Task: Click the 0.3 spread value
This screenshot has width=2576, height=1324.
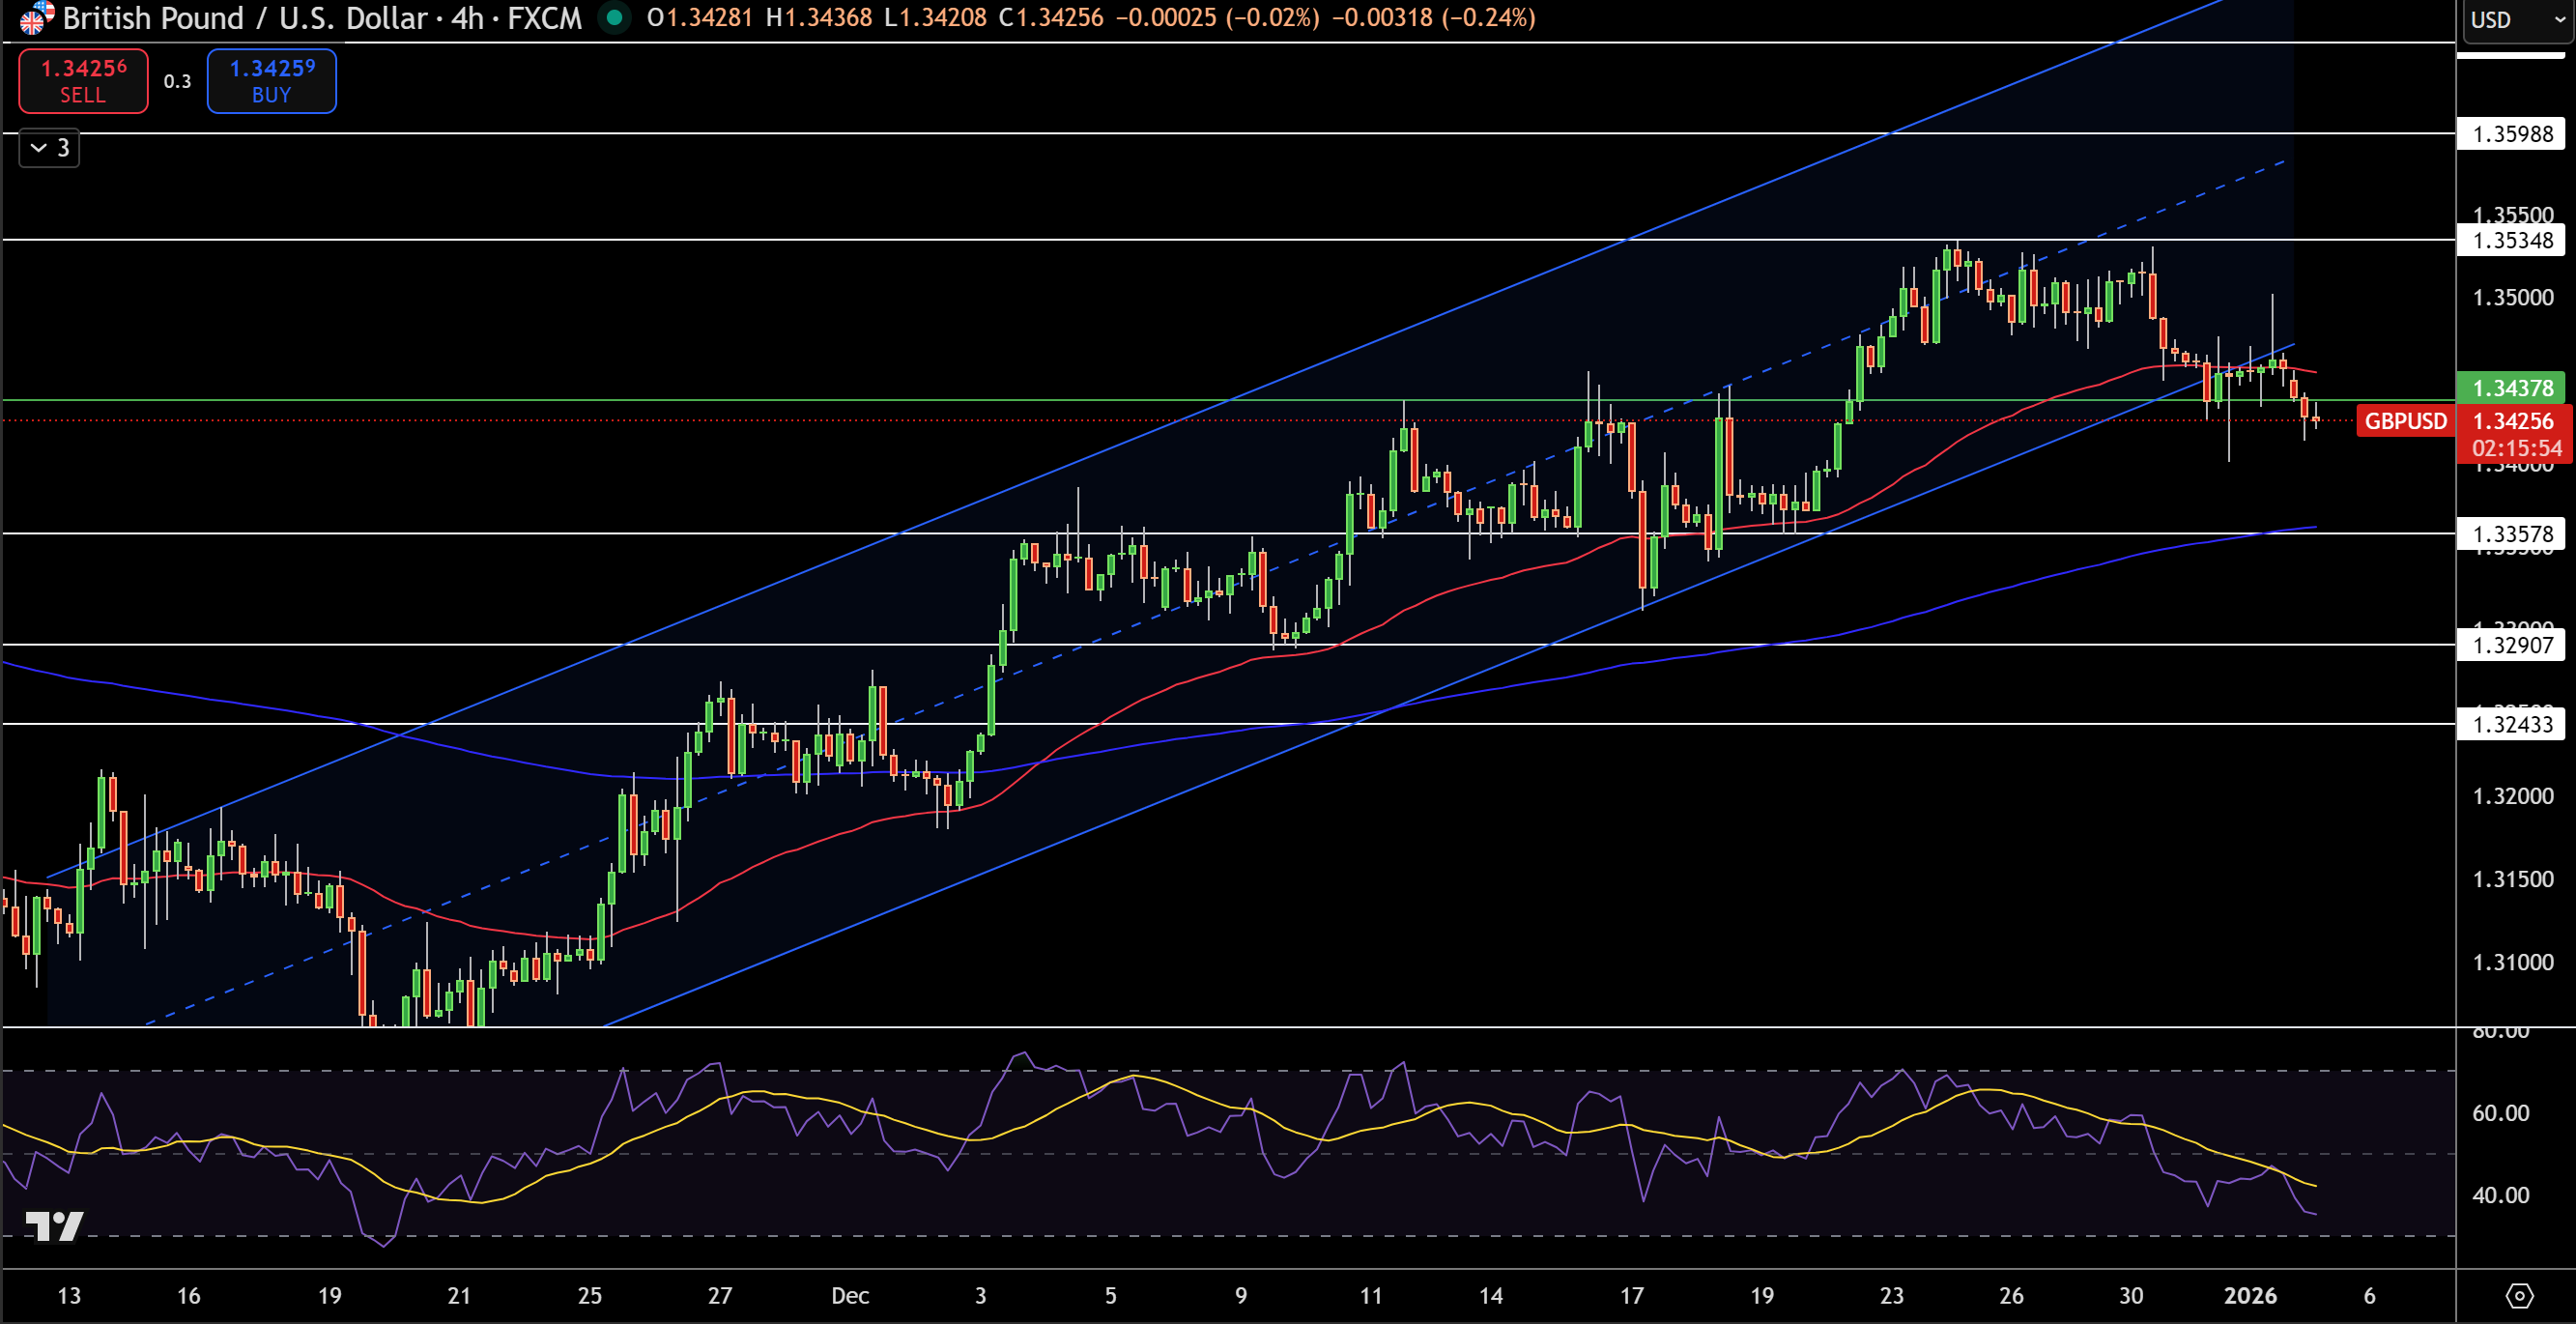Action: click(177, 81)
